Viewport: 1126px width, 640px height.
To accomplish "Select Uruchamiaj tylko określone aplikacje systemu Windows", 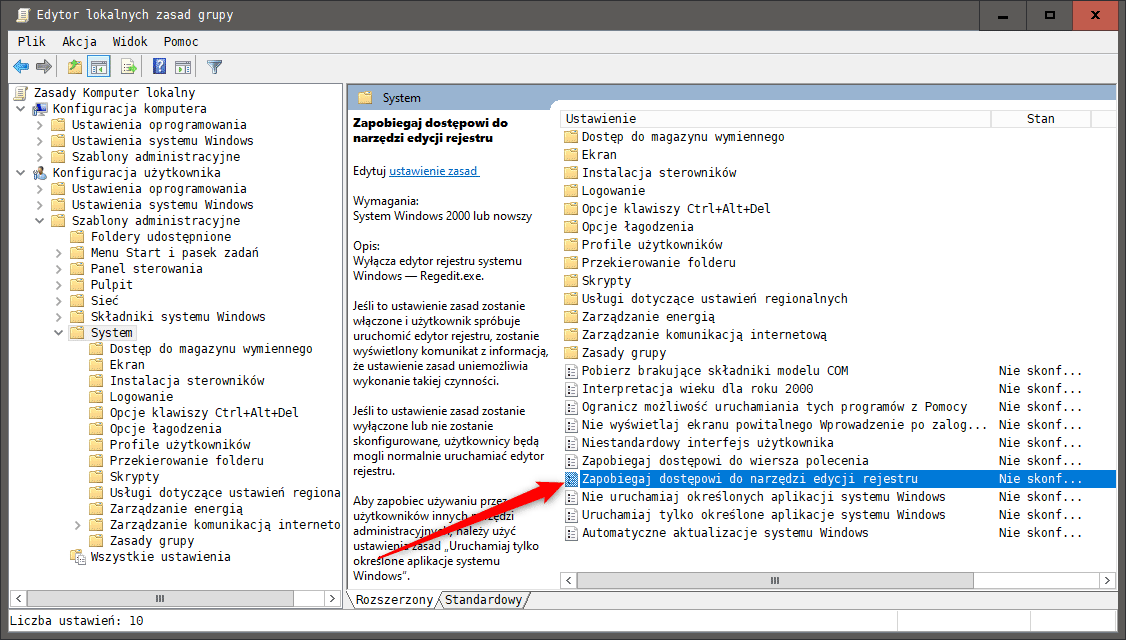I will (x=763, y=515).
